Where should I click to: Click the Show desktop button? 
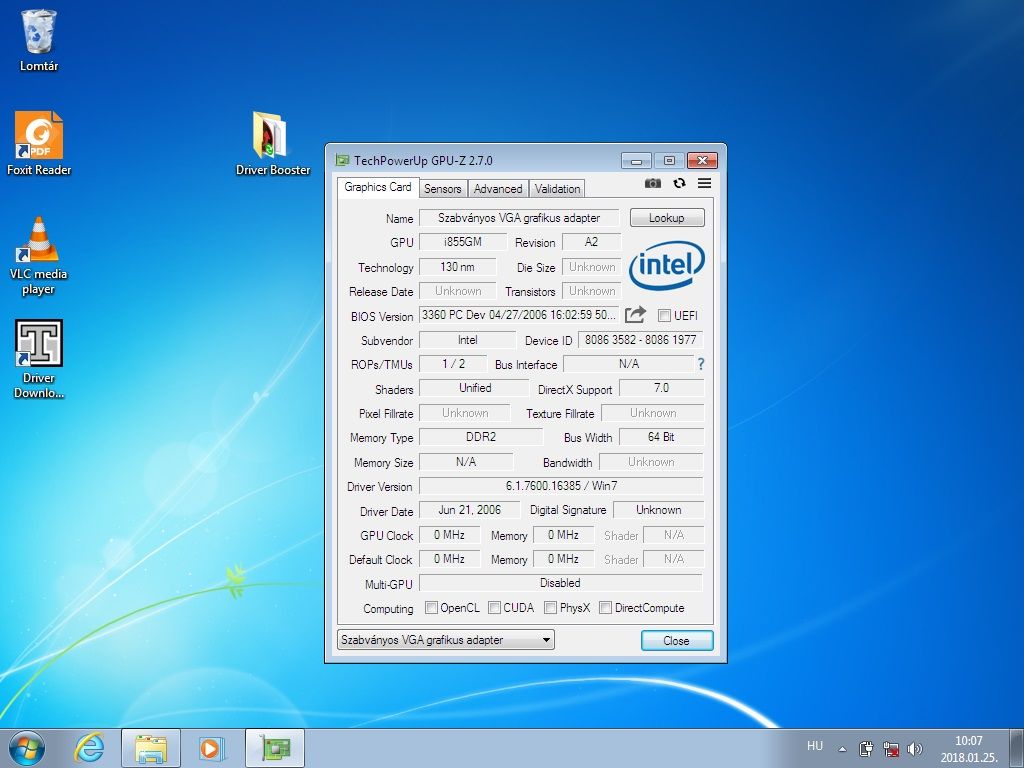pos(1016,748)
